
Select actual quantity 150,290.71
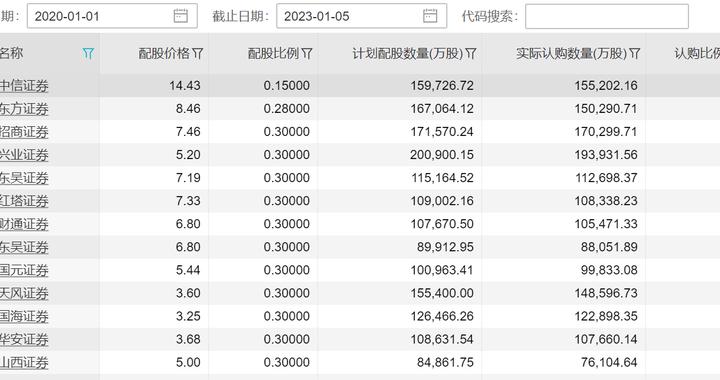coord(606,109)
